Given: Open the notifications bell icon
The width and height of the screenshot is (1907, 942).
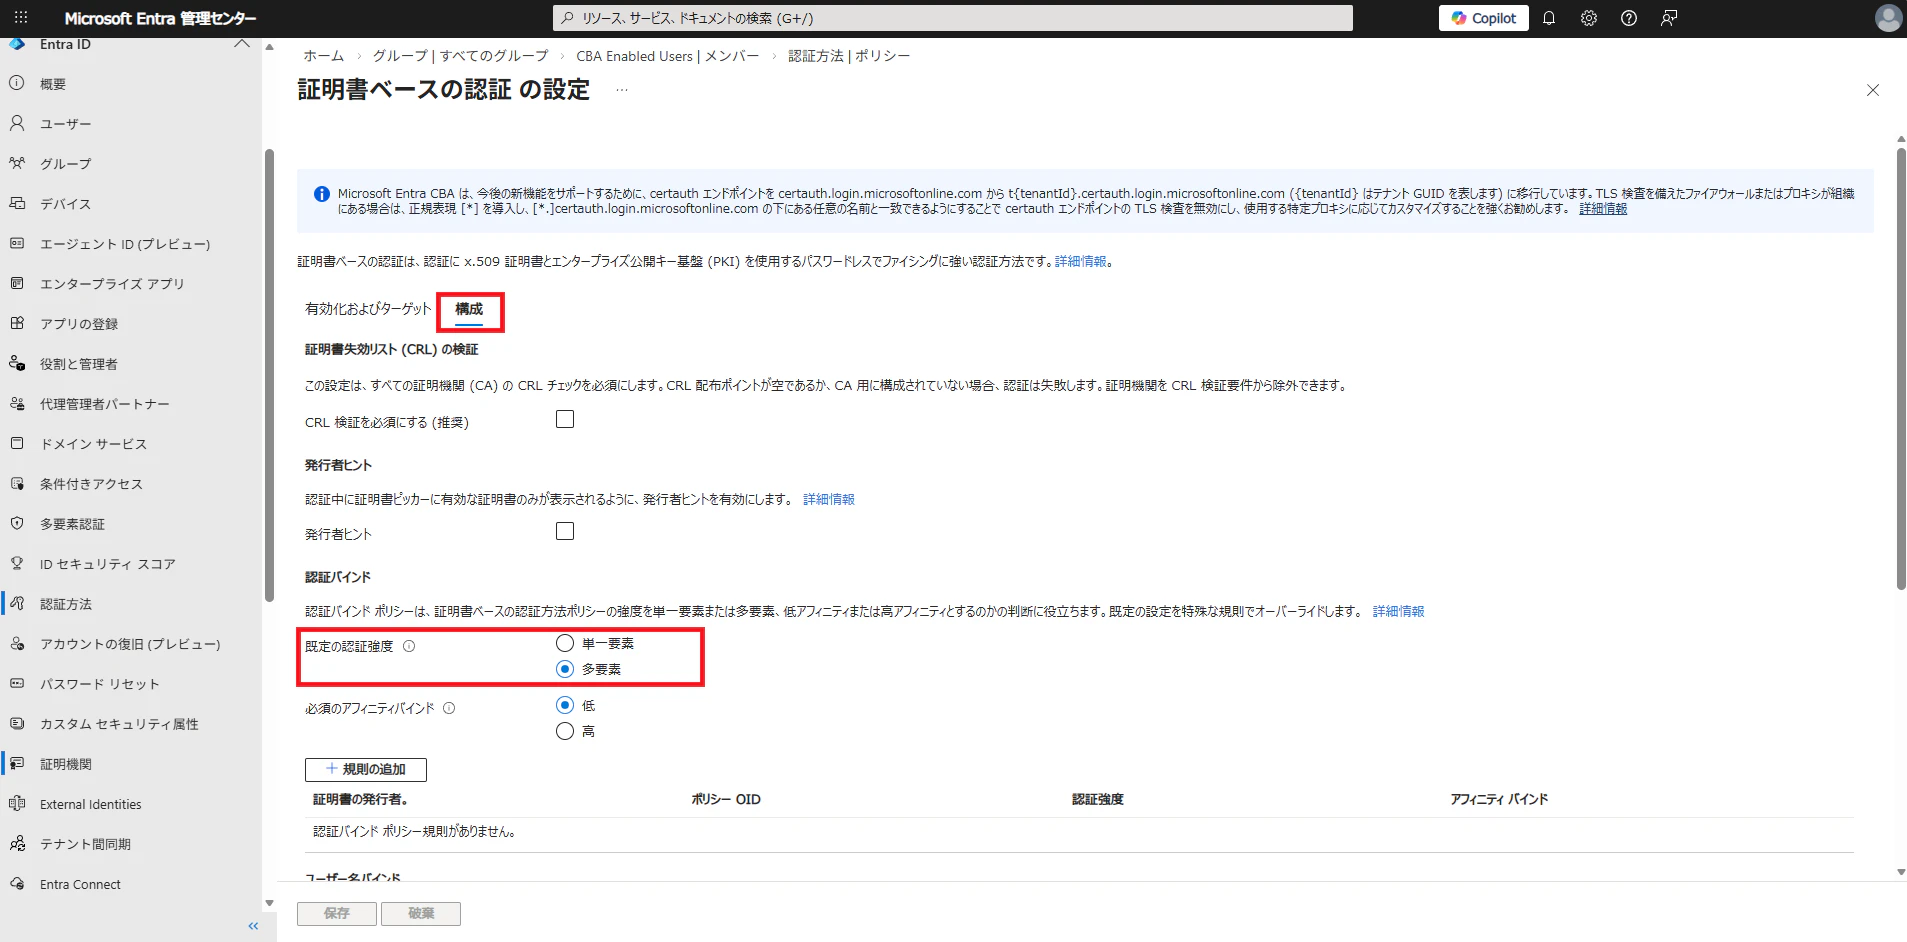Looking at the screenshot, I should click(1549, 18).
